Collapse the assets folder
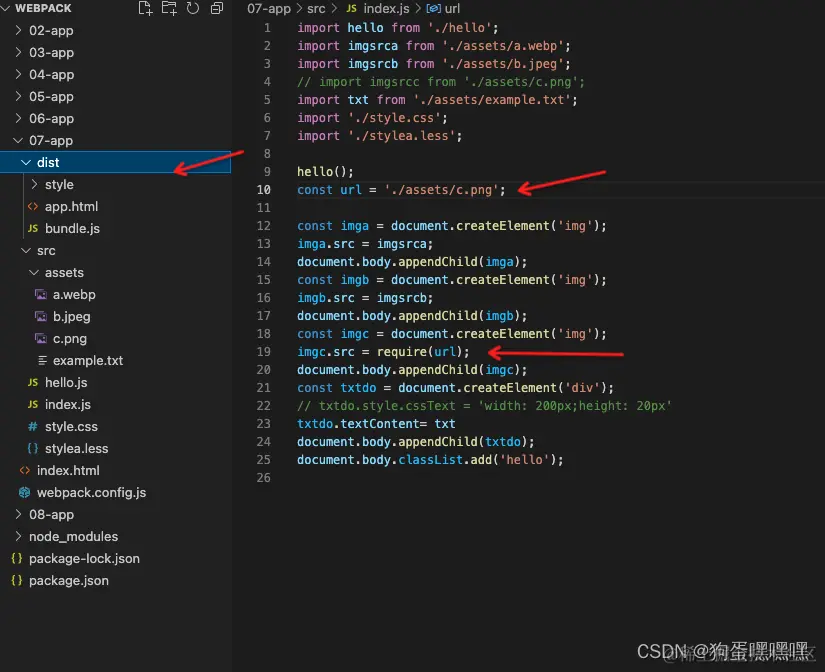The height and width of the screenshot is (672, 825). (34, 273)
